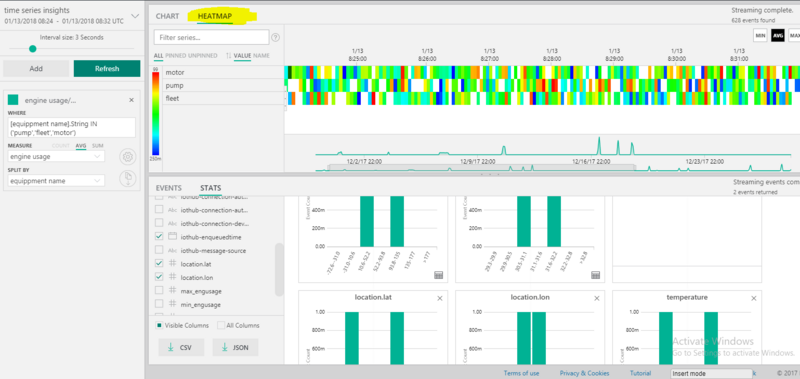Select the AVG measure option

click(81, 146)
